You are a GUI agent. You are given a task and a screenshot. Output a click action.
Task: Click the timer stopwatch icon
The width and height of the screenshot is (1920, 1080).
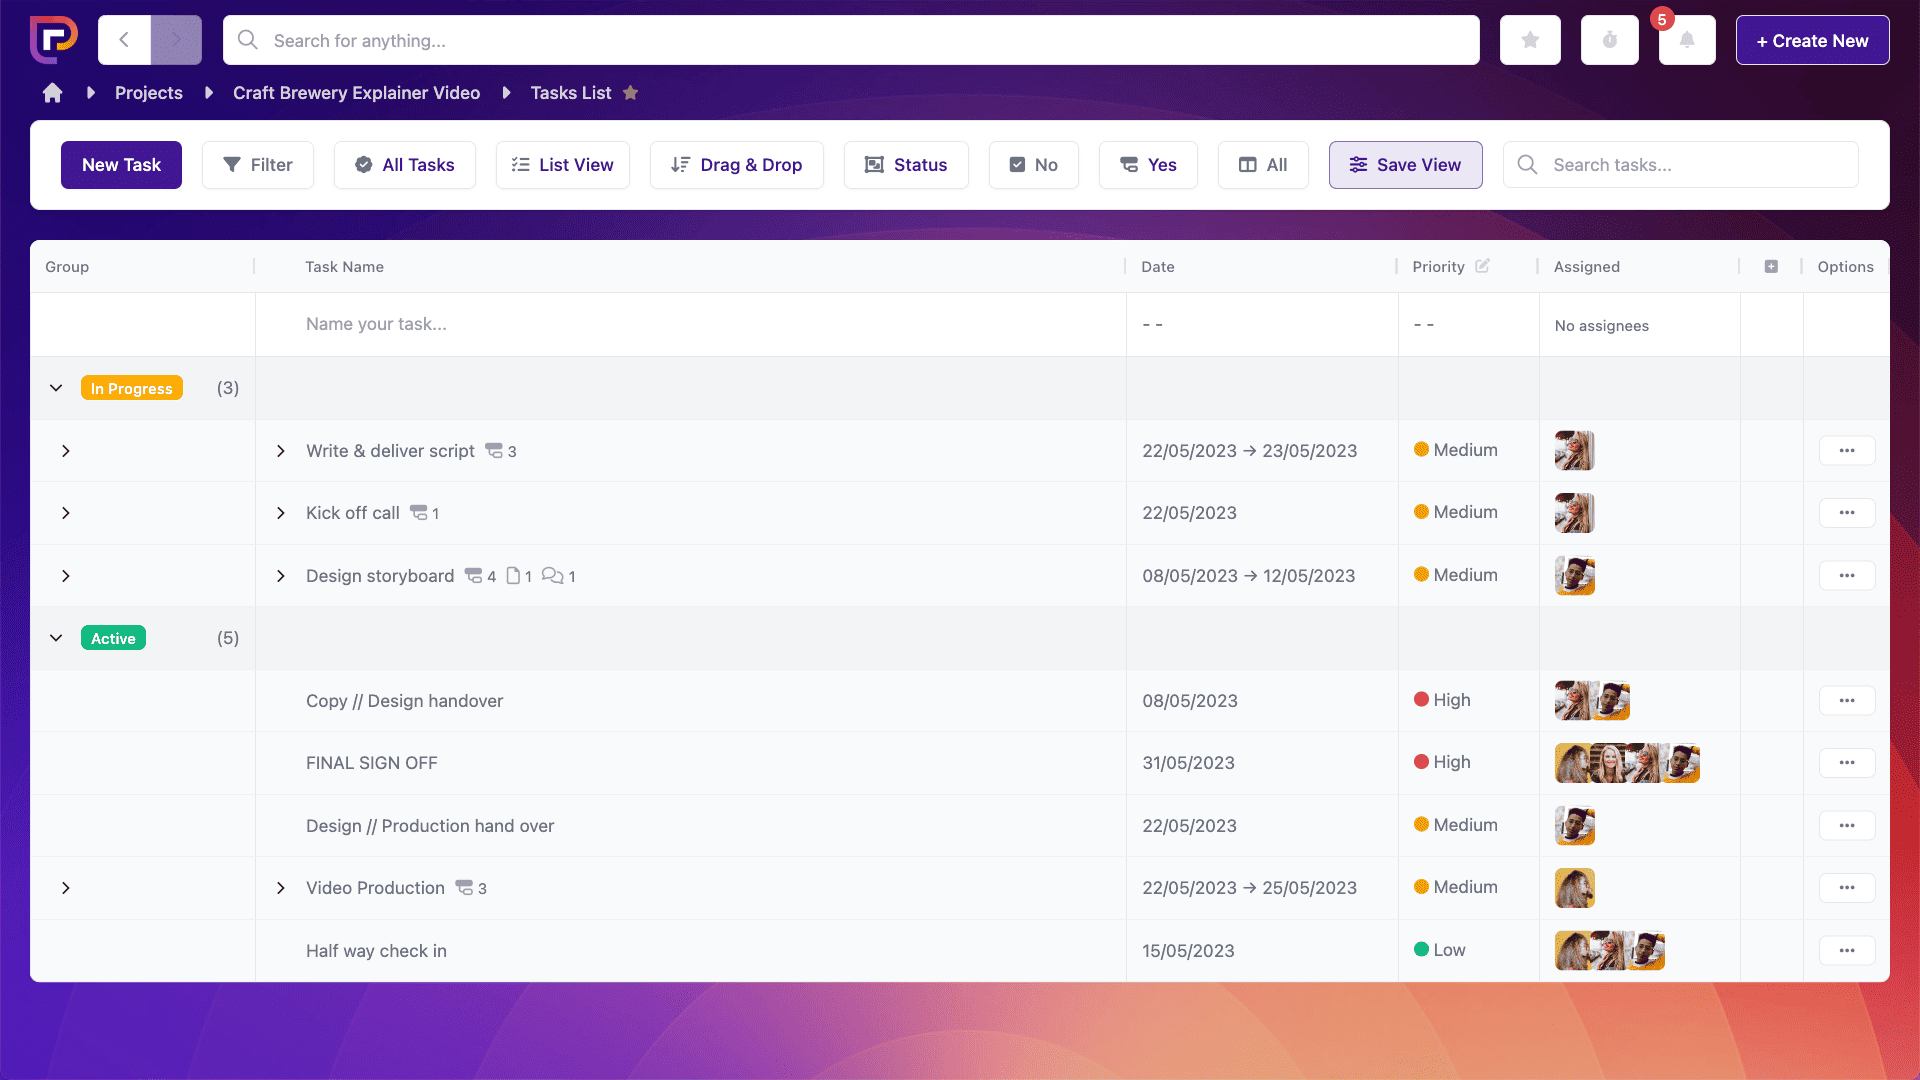point(1609,40)
